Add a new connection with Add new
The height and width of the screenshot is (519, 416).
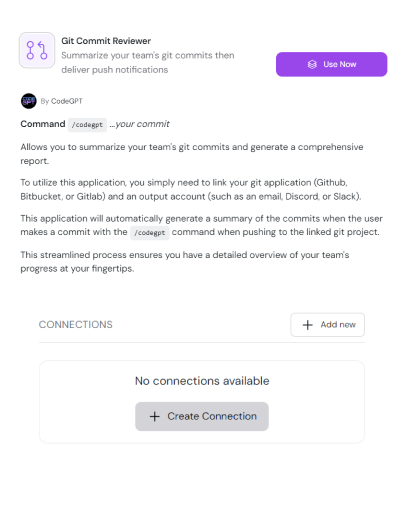327,325
